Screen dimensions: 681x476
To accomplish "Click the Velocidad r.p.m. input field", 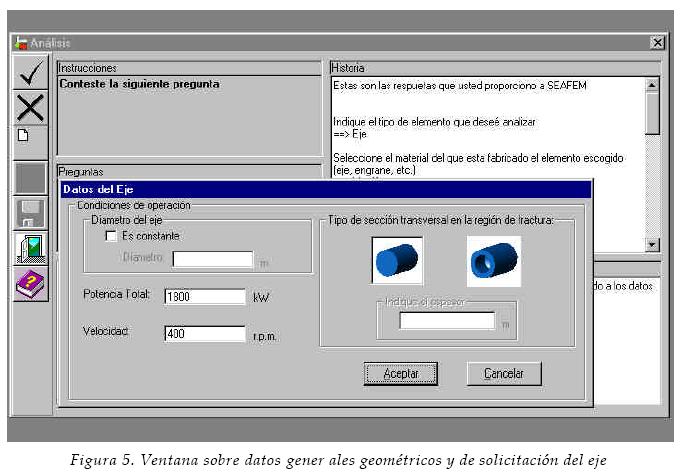I will click(x=205, y=334).
